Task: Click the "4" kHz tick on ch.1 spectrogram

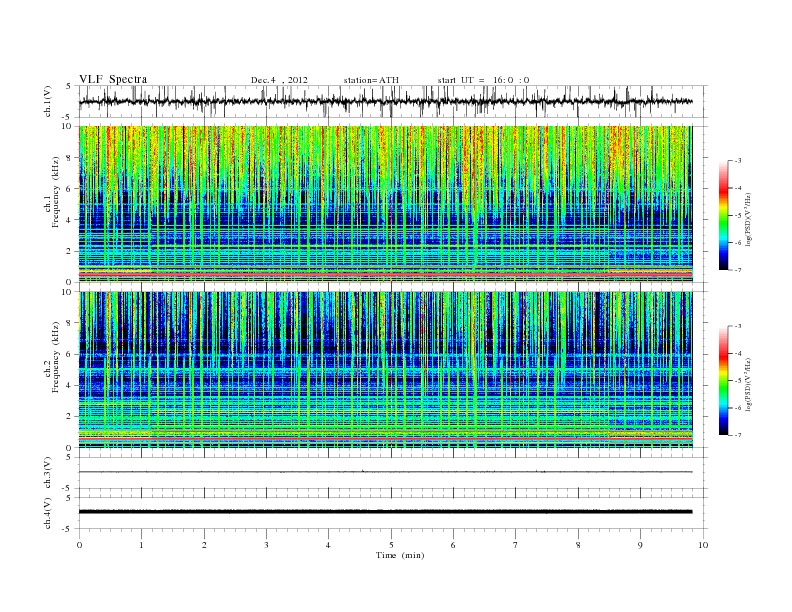Action: pos(69,220)
